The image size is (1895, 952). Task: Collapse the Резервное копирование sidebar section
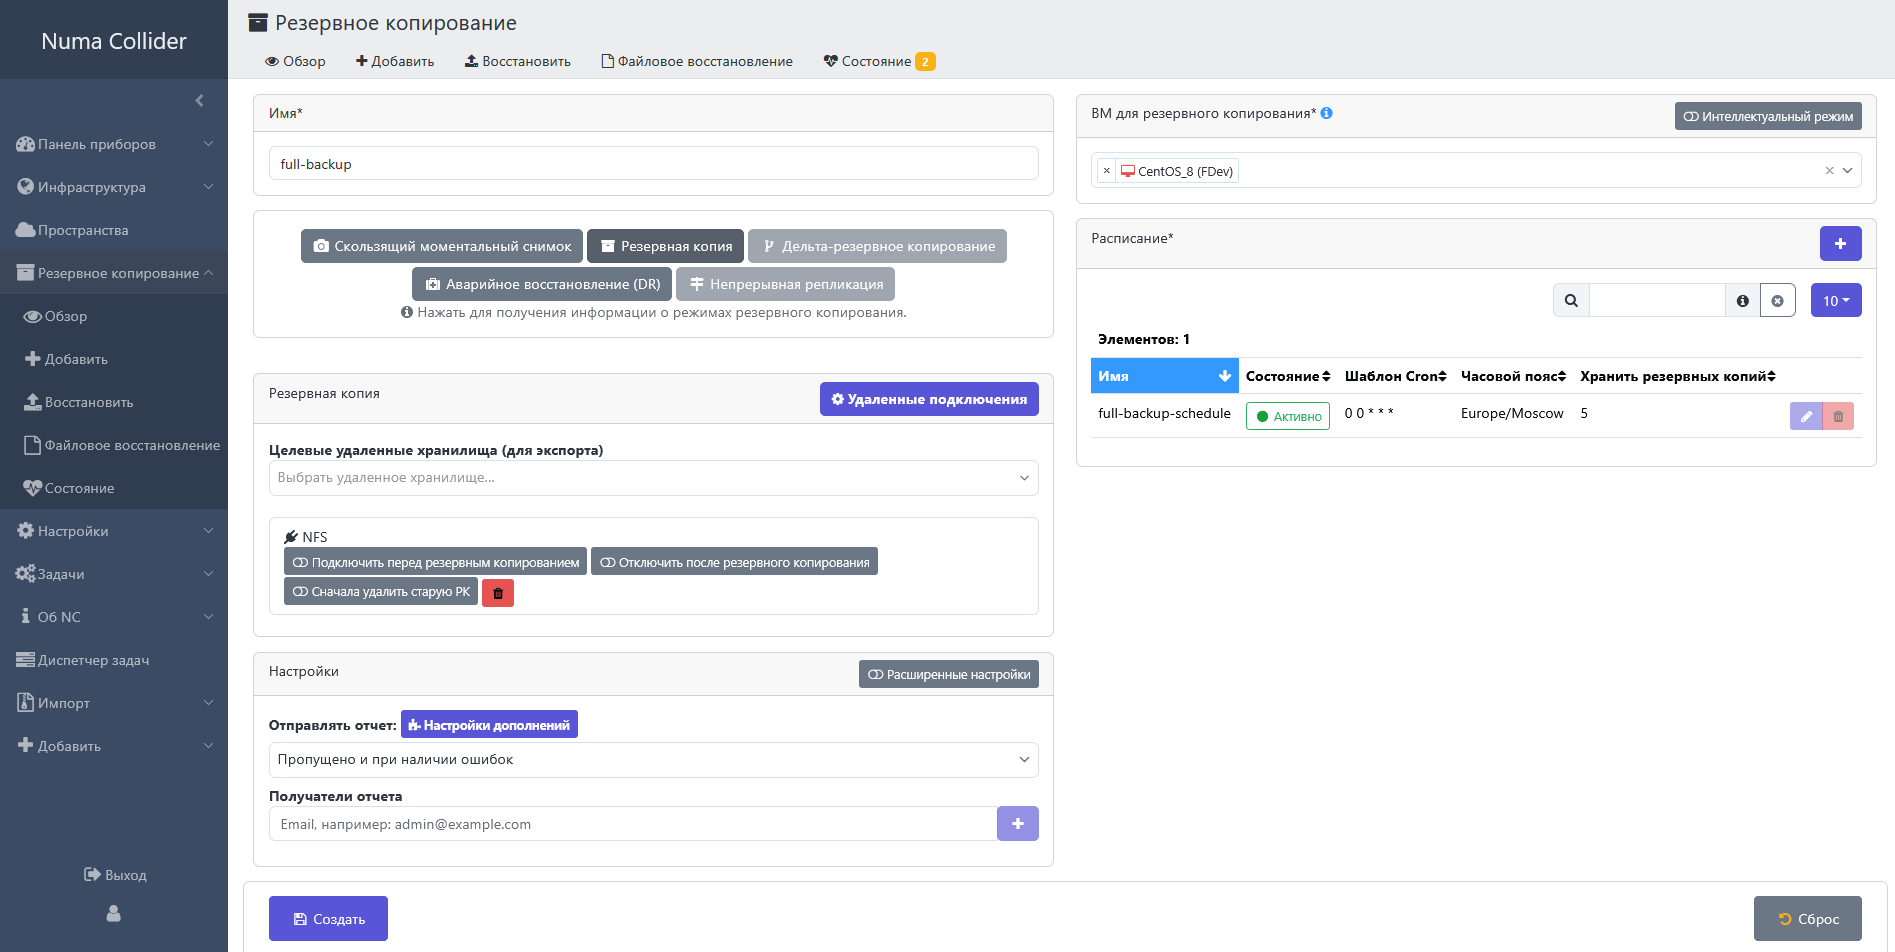coord(114,273)
